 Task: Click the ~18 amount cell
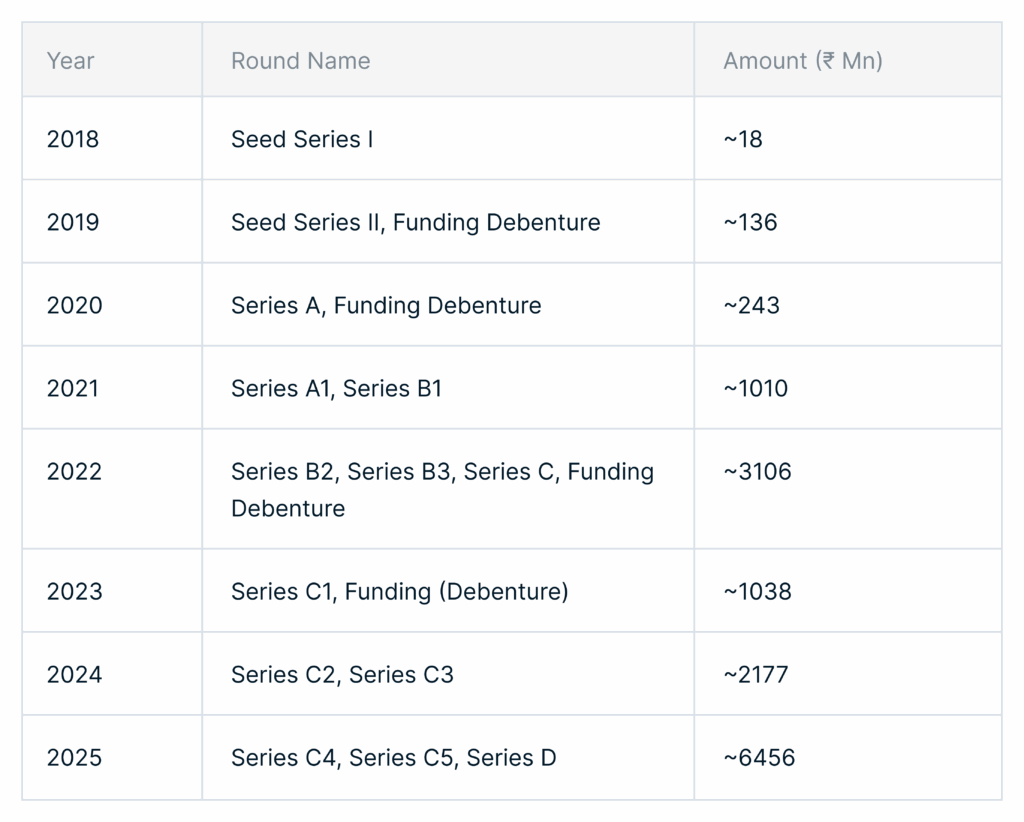click(x=848, y=138)
